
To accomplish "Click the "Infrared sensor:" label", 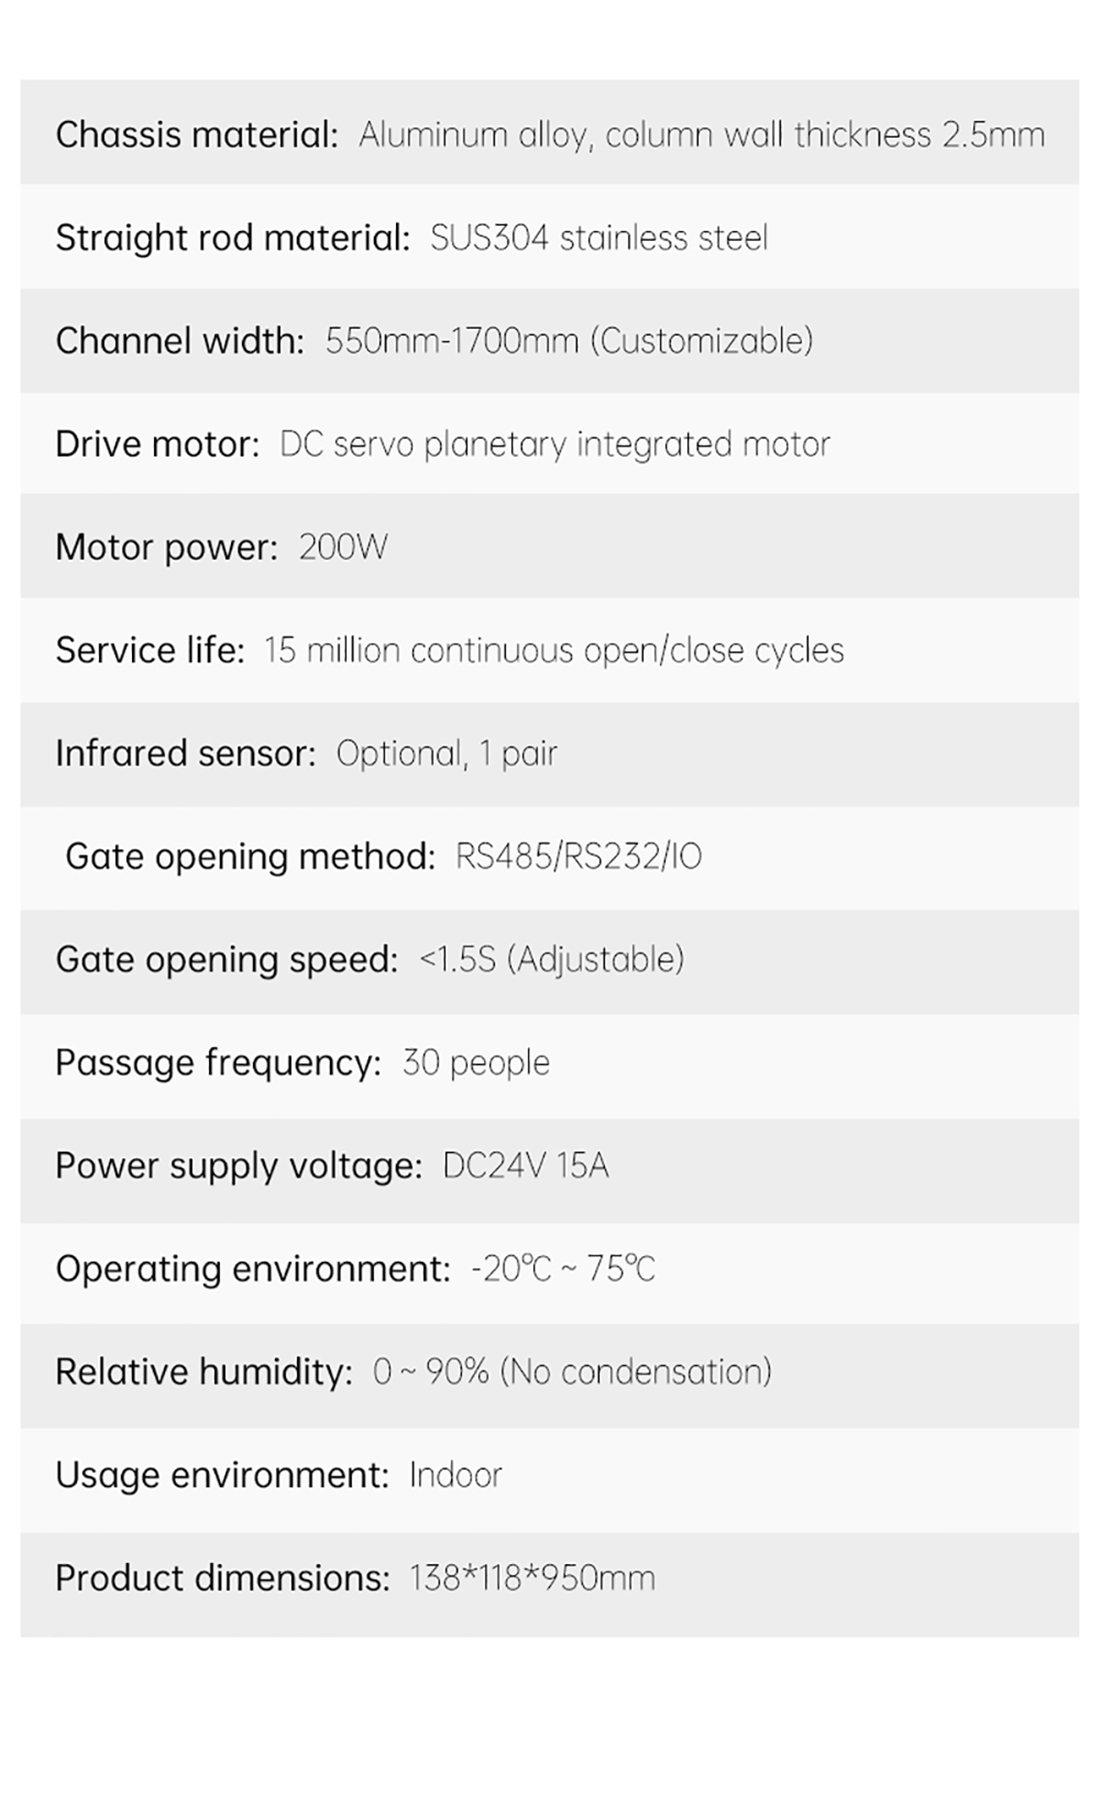I will [x=185, y=753].
